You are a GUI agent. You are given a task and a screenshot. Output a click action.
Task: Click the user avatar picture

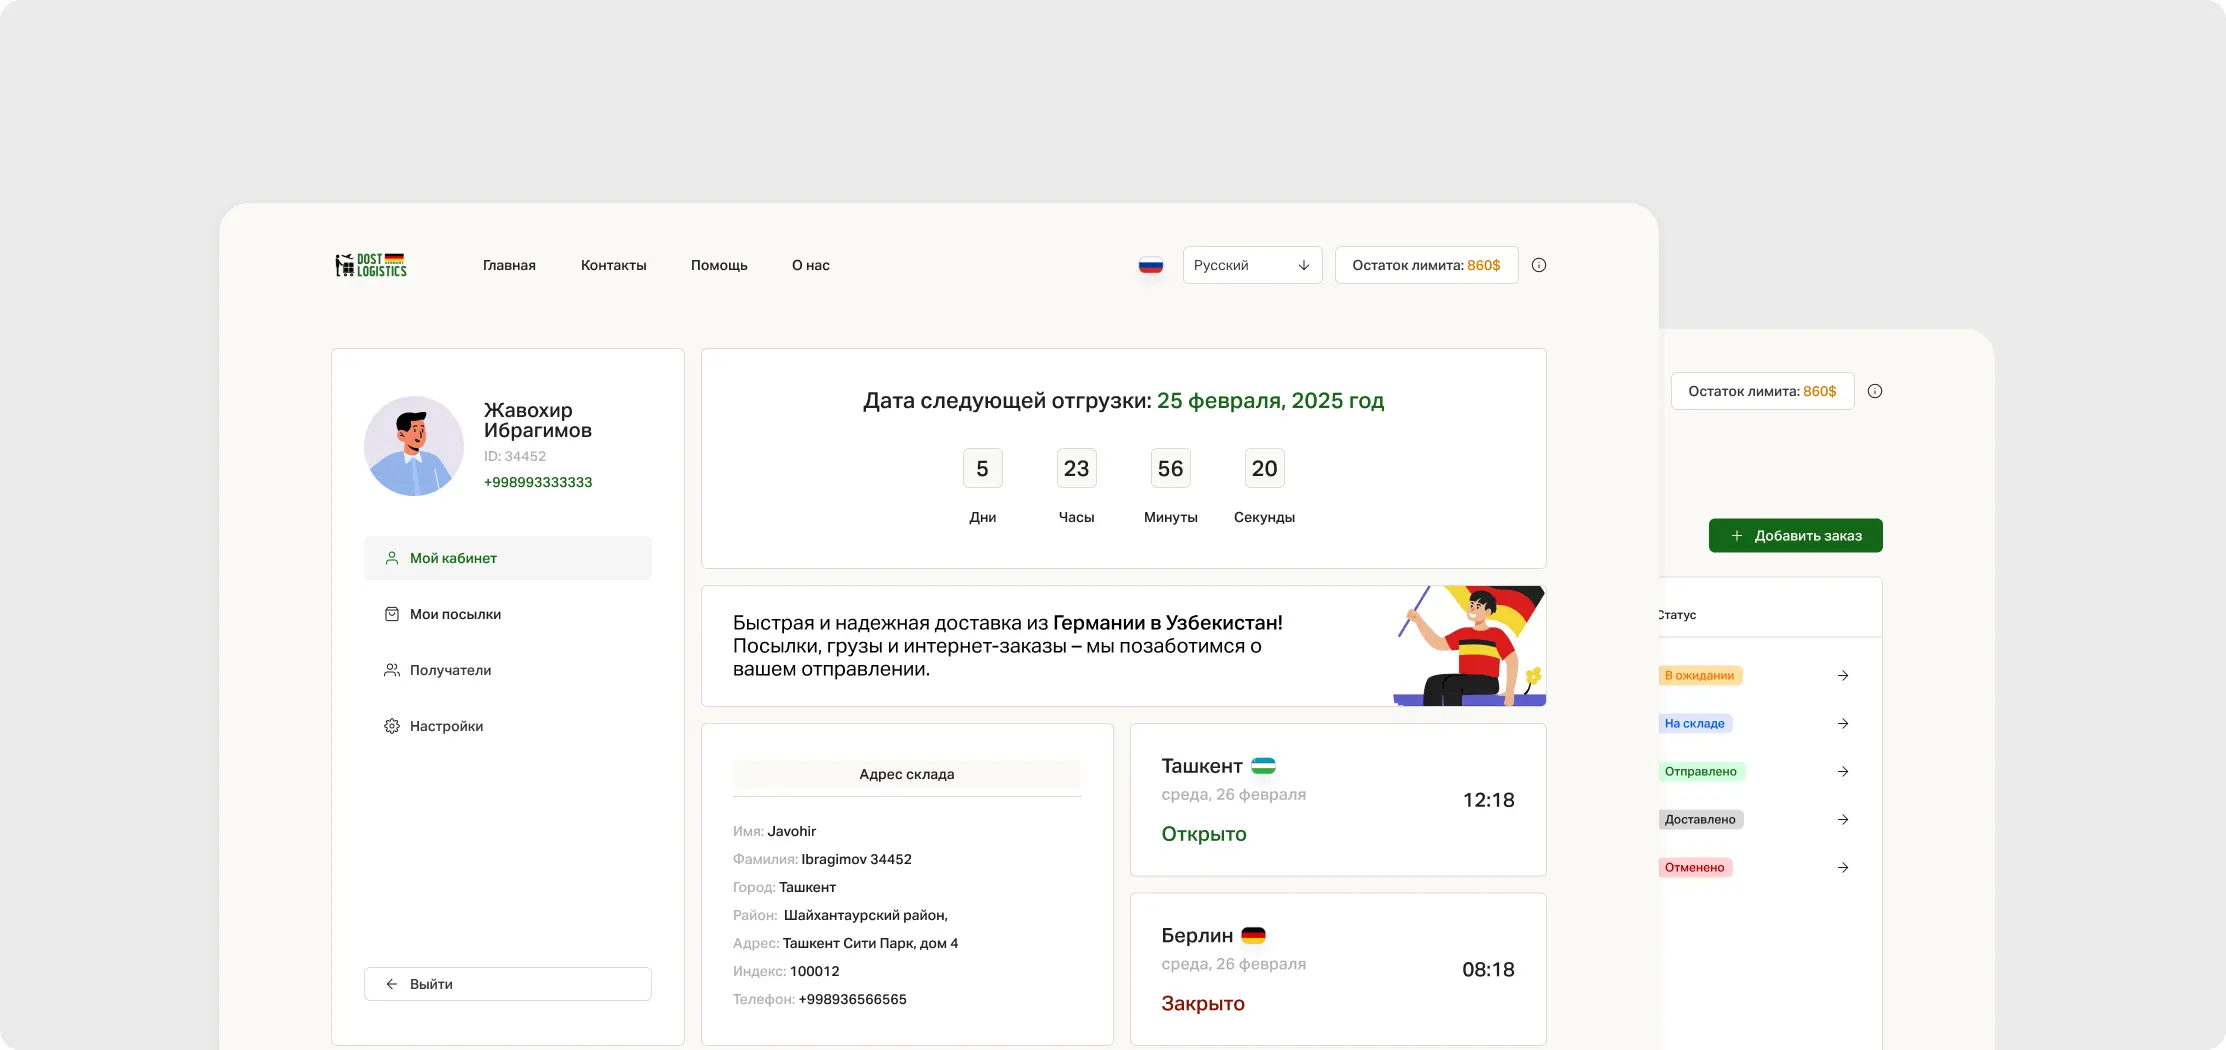413,446
